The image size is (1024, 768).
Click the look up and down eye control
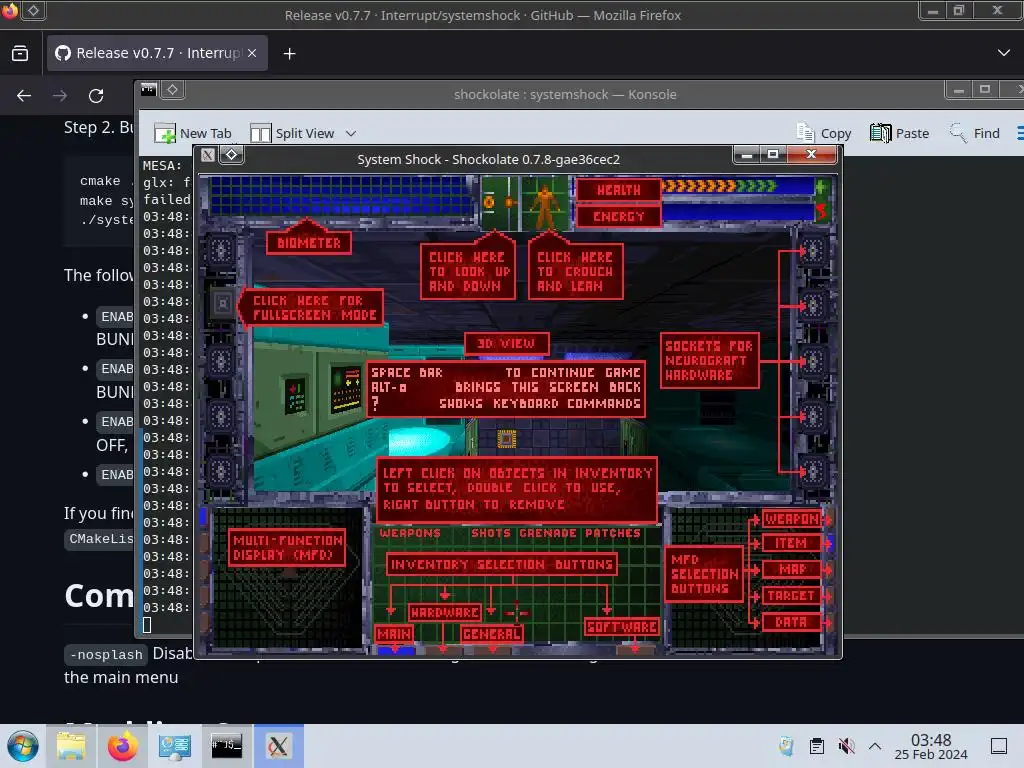click(500, 202)
